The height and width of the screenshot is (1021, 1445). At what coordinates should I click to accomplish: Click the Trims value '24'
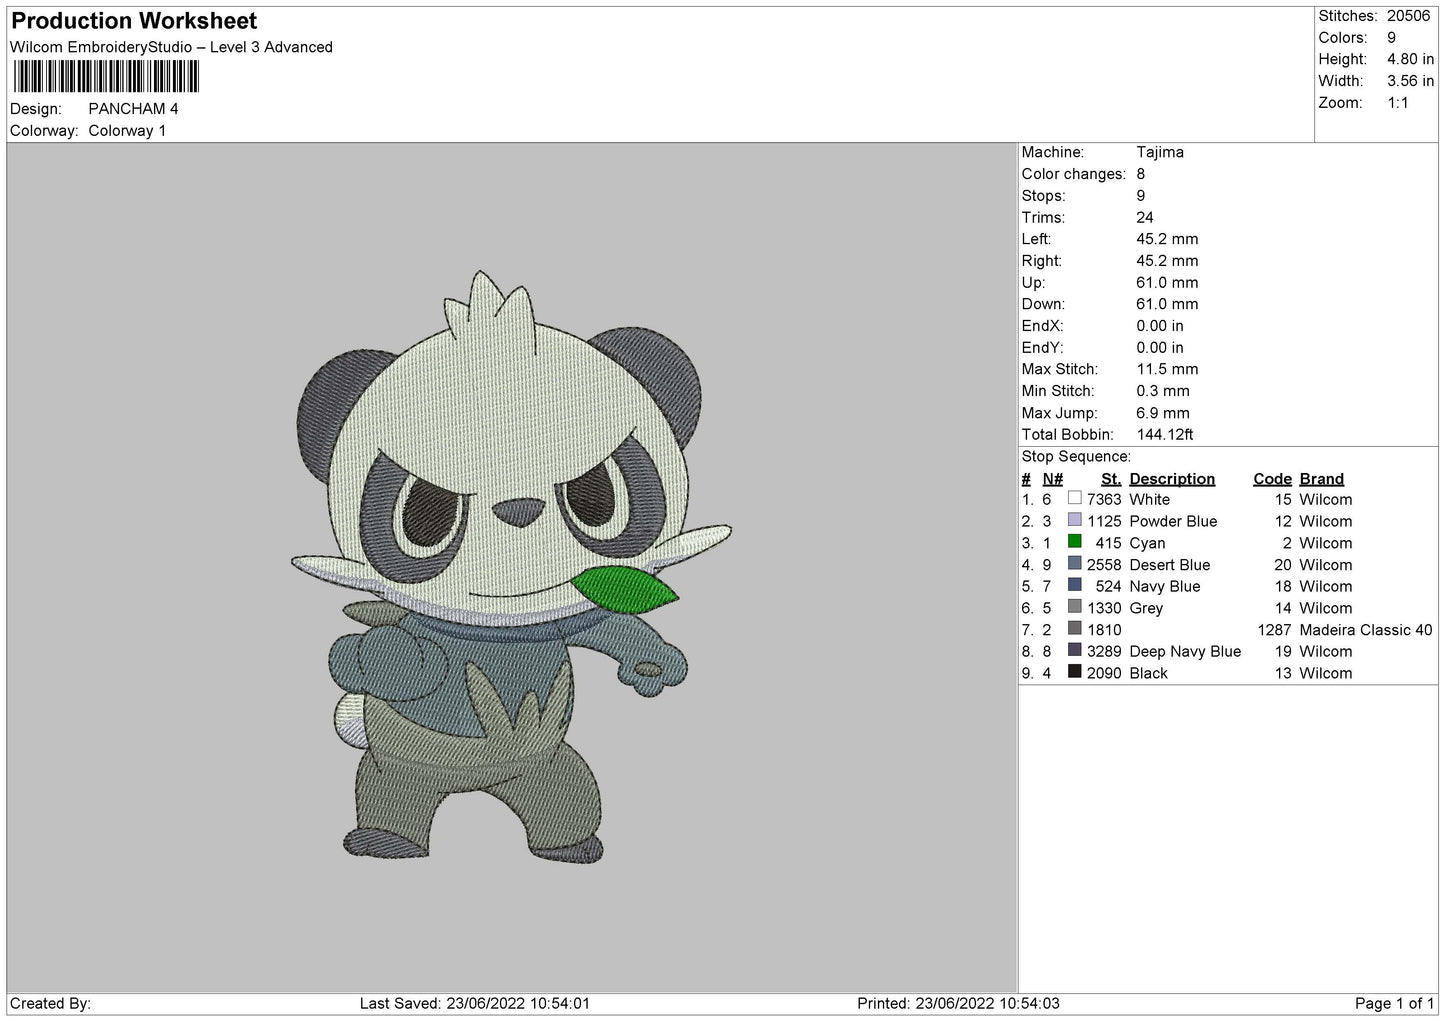click(1145, 217)
